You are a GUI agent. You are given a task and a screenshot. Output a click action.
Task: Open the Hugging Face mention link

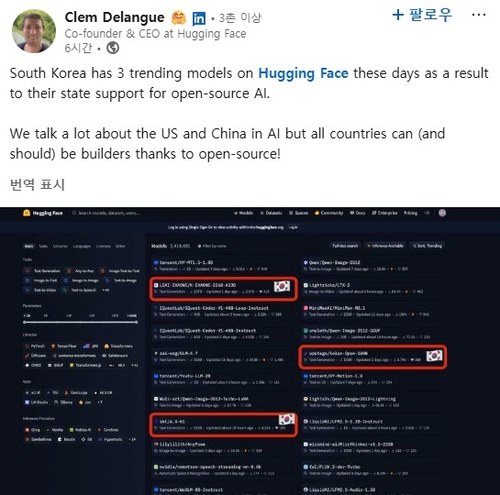[x=303, y=73]
